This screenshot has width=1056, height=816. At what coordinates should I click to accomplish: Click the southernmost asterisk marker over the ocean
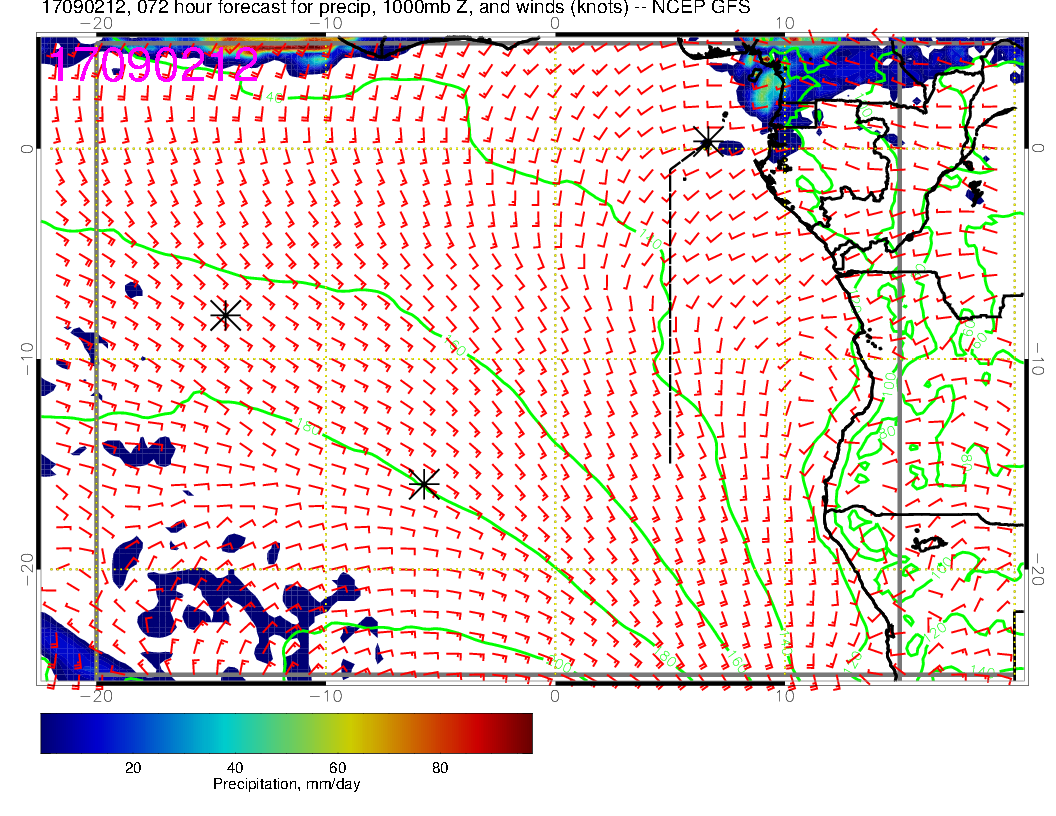[424, 484]
